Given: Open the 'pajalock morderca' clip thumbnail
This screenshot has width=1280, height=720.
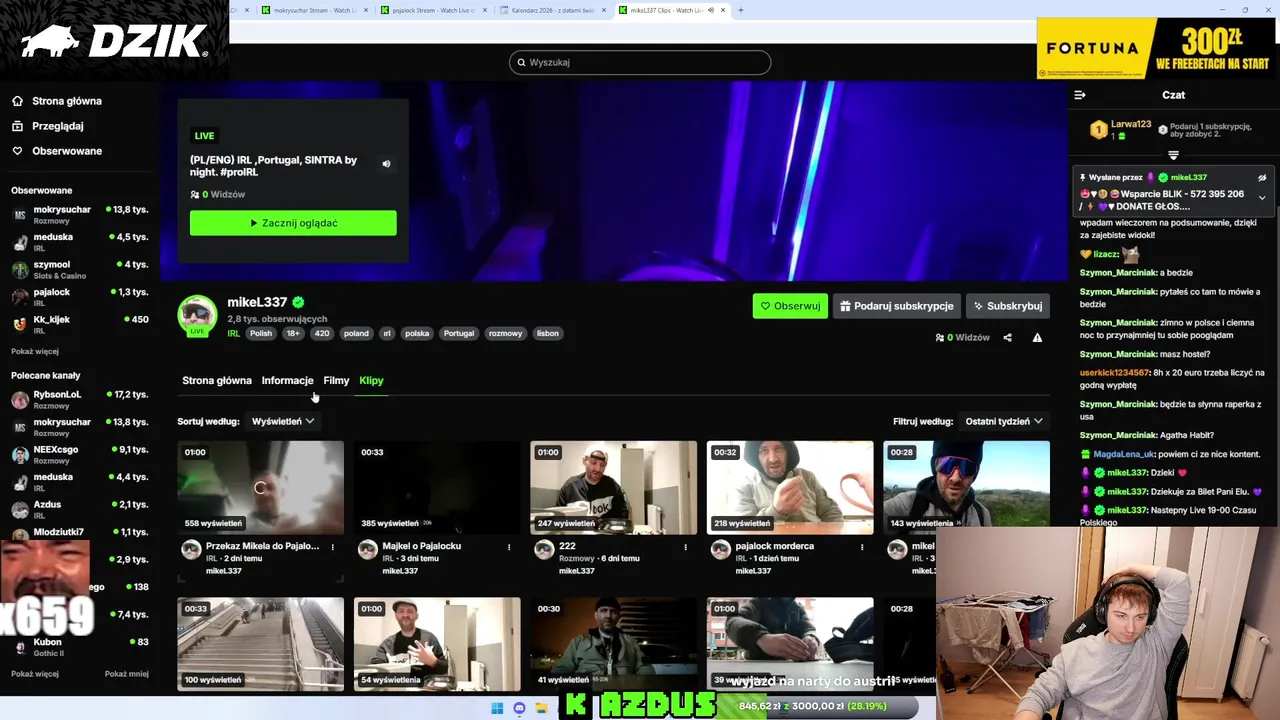Looking at the screenshot, I should pos(790,488).
